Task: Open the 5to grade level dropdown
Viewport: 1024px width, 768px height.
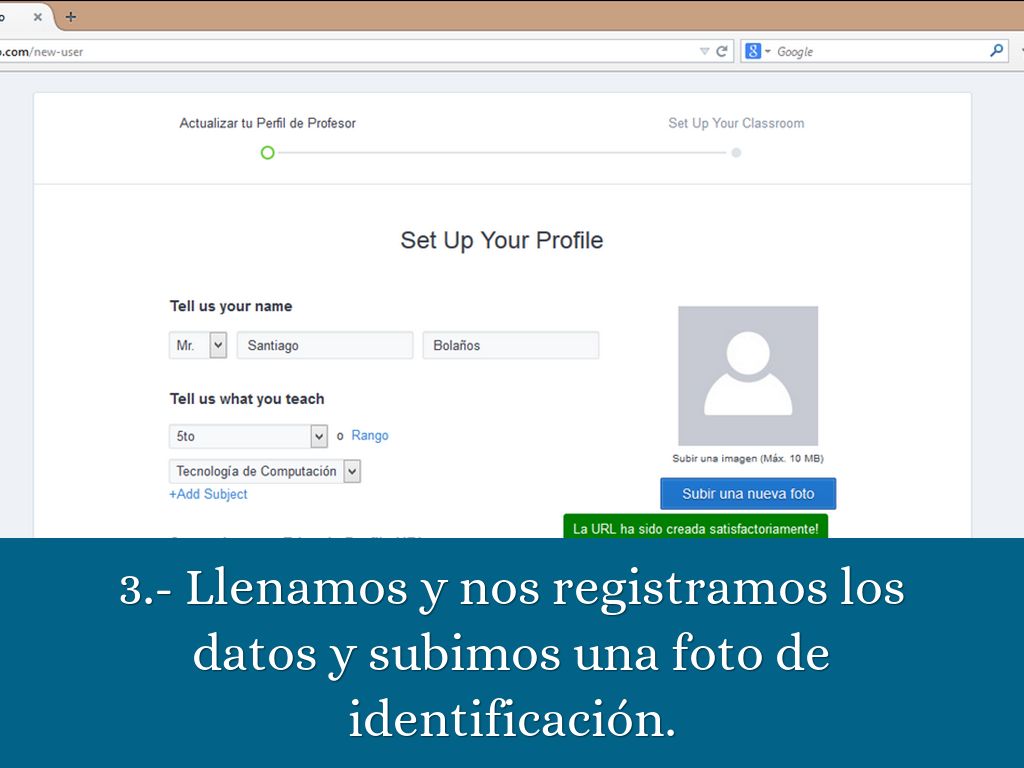Action: pos(319,436)
